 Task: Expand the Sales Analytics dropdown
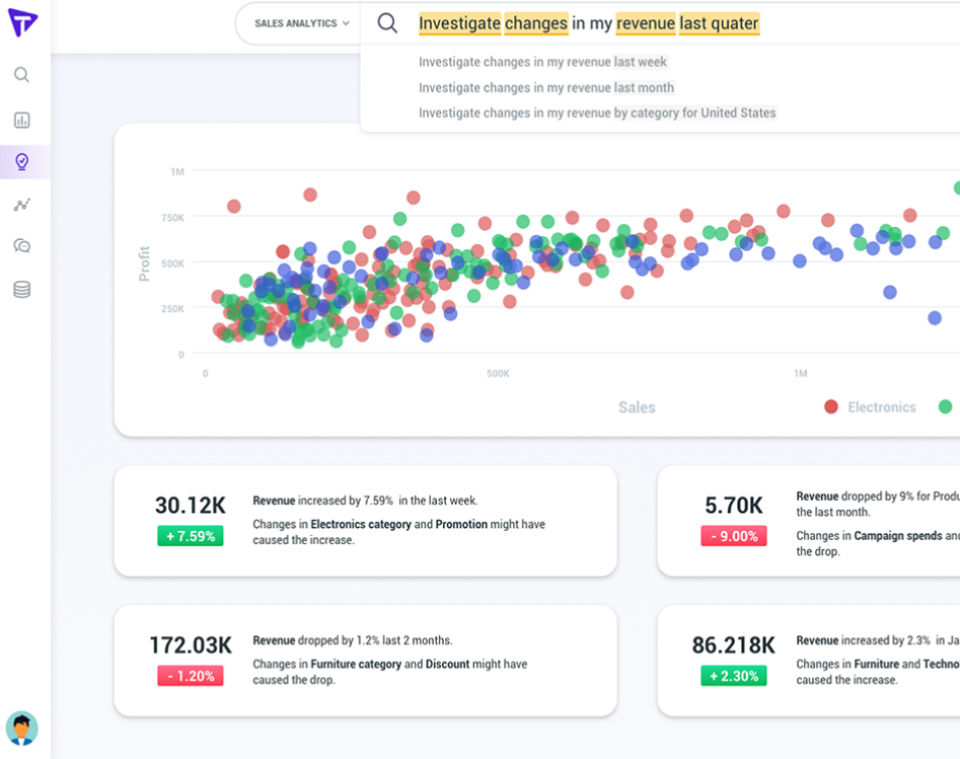pos(301,23)
